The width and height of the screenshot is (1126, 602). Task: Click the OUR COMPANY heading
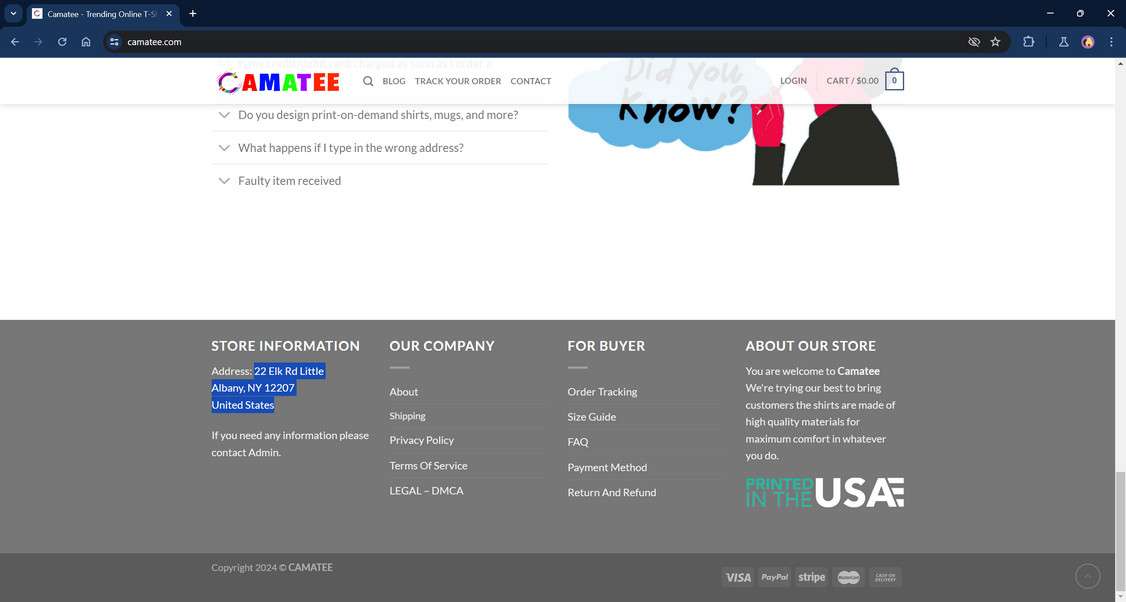pos(442,346)
